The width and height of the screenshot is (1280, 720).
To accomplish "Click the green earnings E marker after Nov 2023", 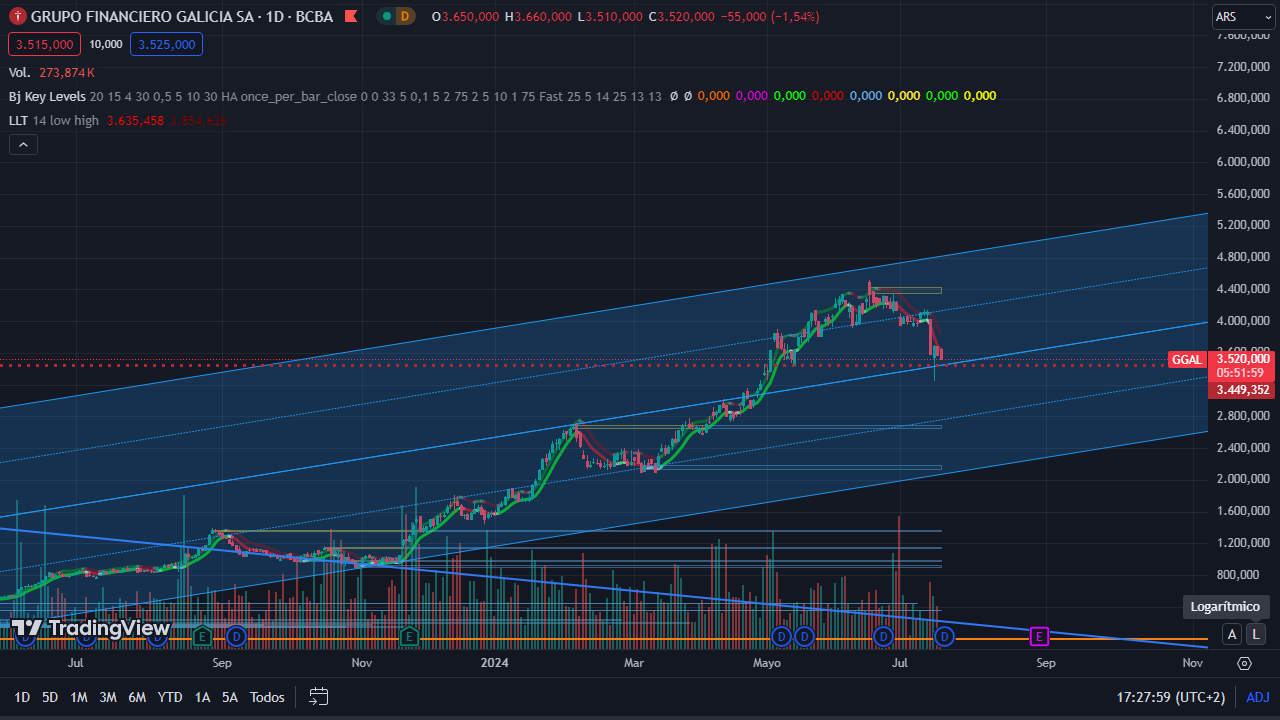I will click(408, 635).
